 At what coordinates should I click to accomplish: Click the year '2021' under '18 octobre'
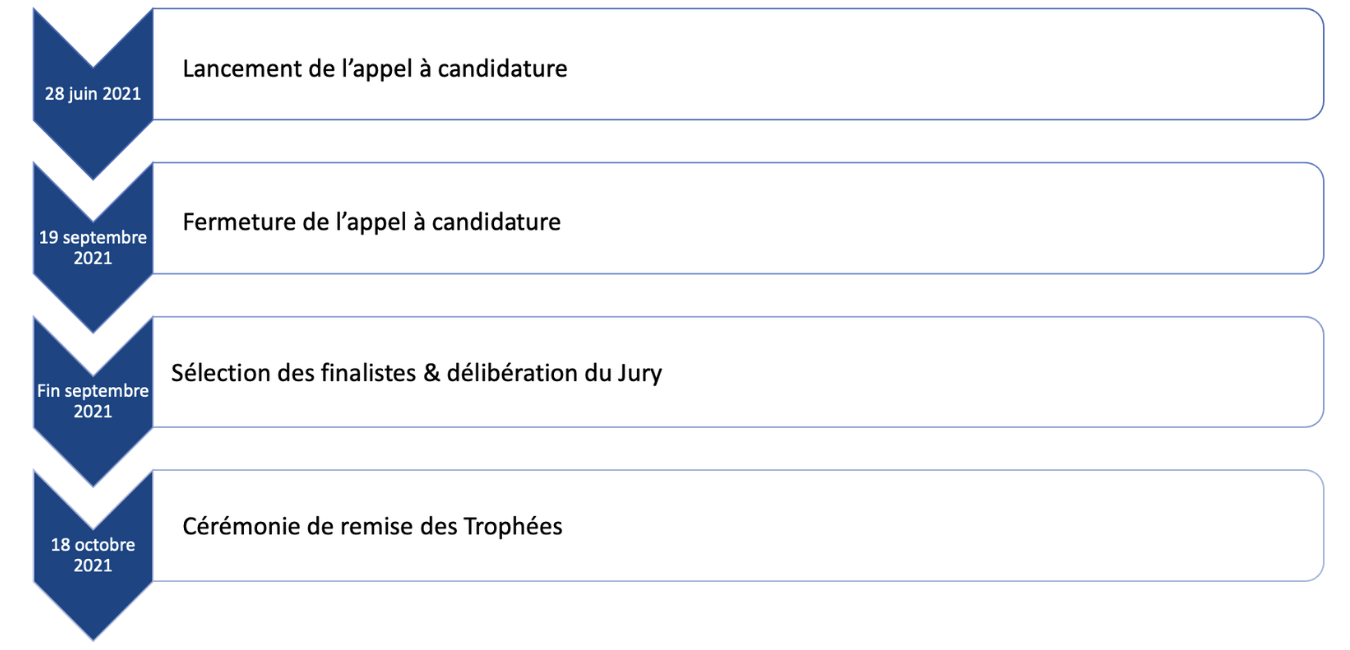(x=93, y=565)
